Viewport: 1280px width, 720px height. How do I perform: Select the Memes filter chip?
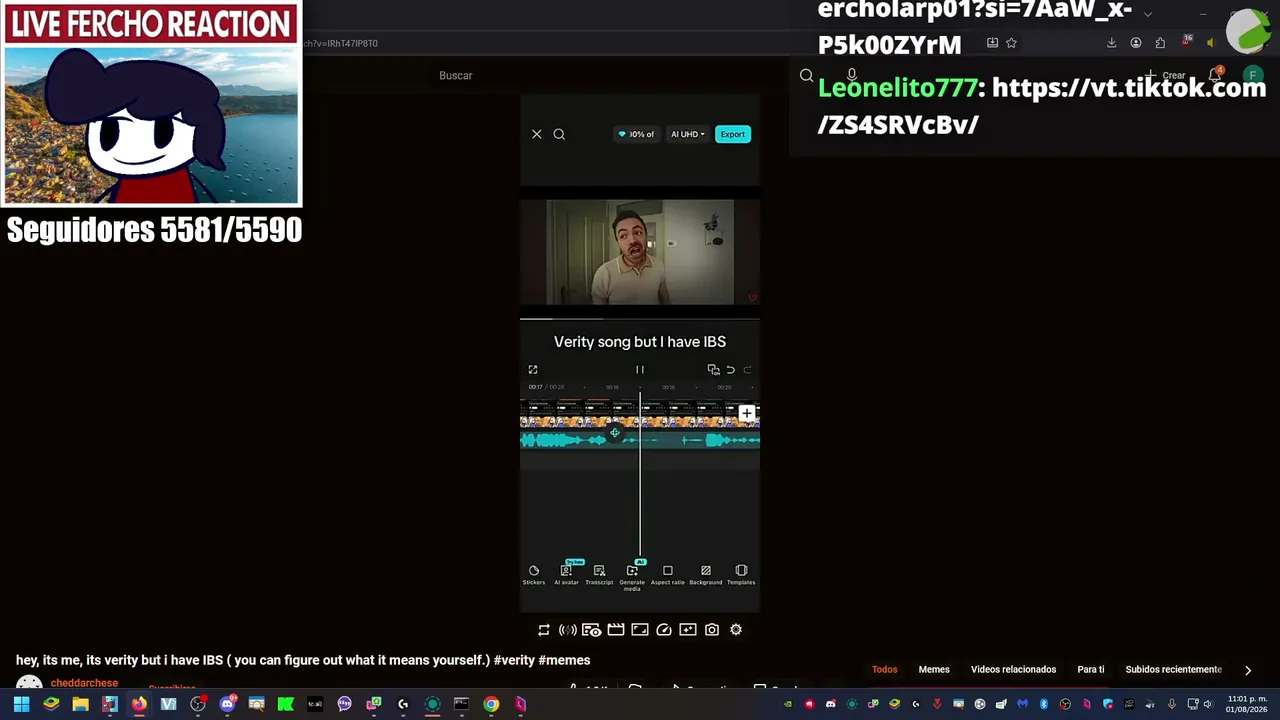point(934,670)
